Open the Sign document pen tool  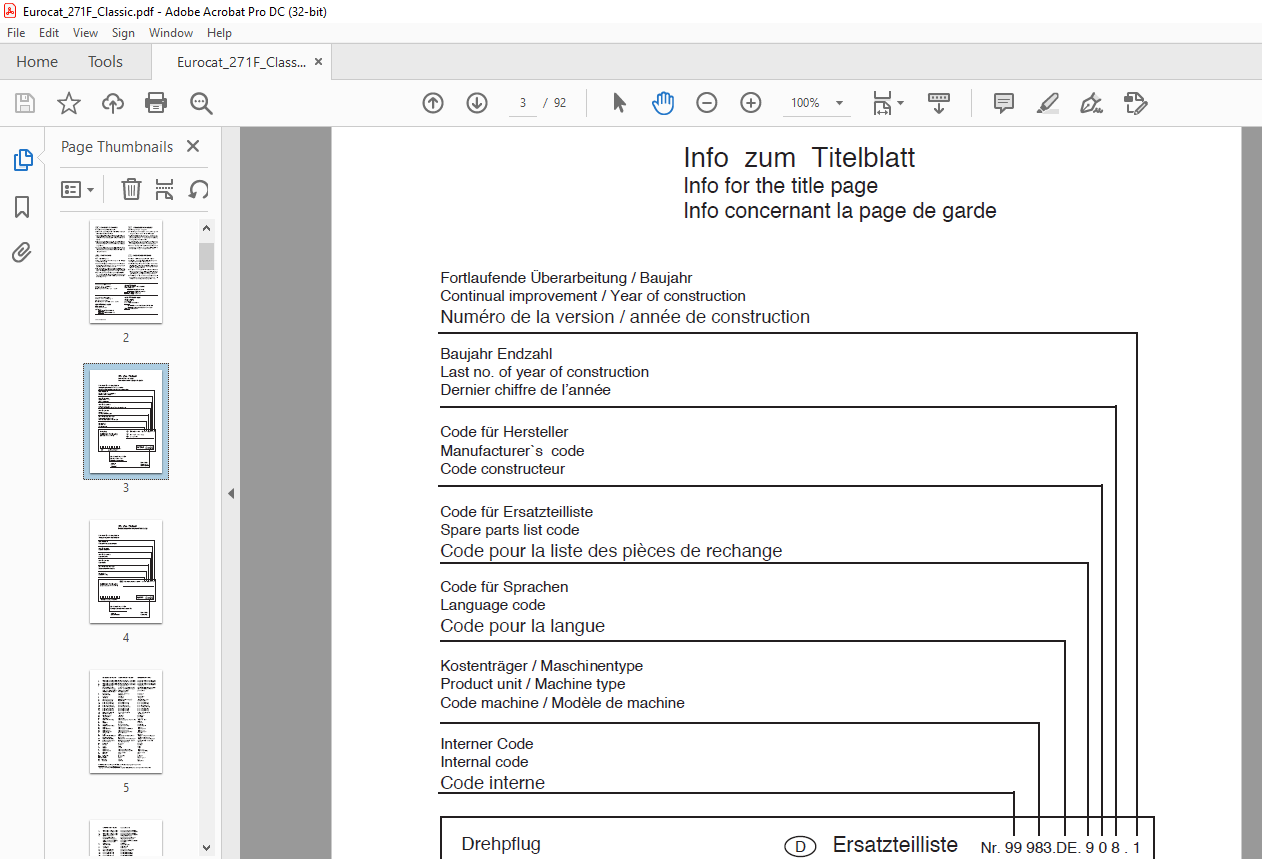(1091, 103)
